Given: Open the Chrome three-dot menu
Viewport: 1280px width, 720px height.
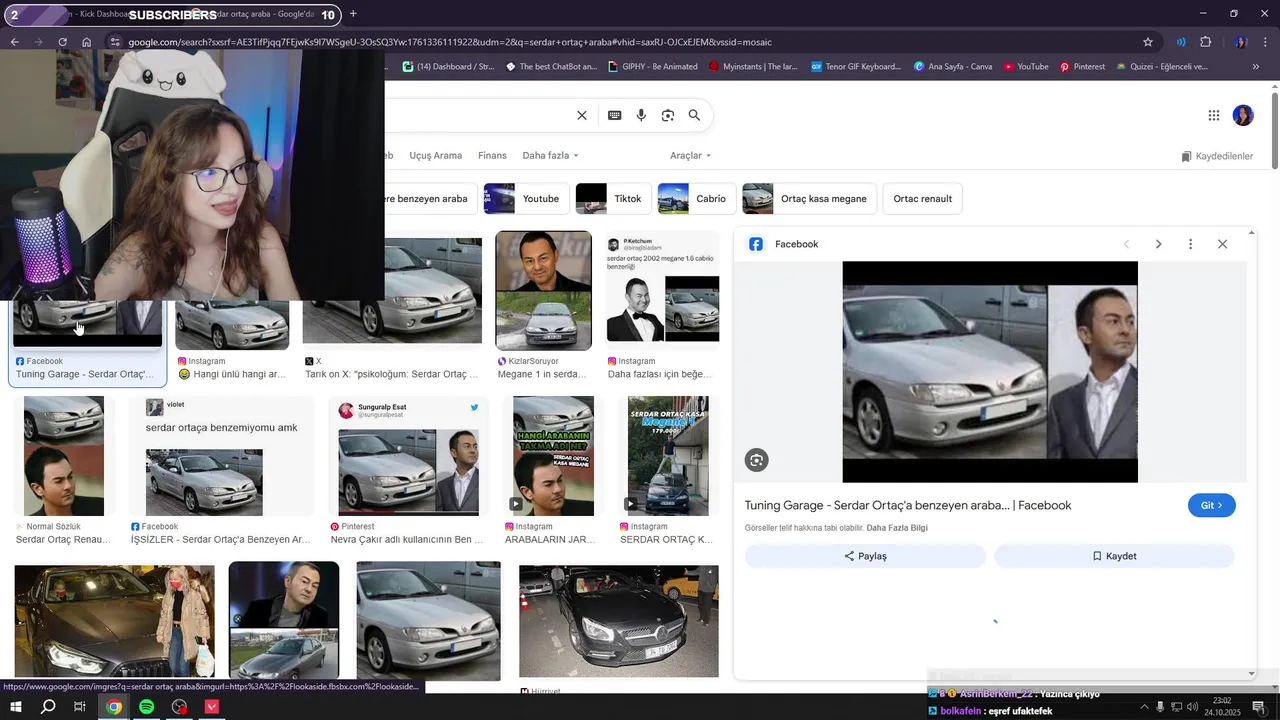Looking at the screenshot, I should (1267, 42).
